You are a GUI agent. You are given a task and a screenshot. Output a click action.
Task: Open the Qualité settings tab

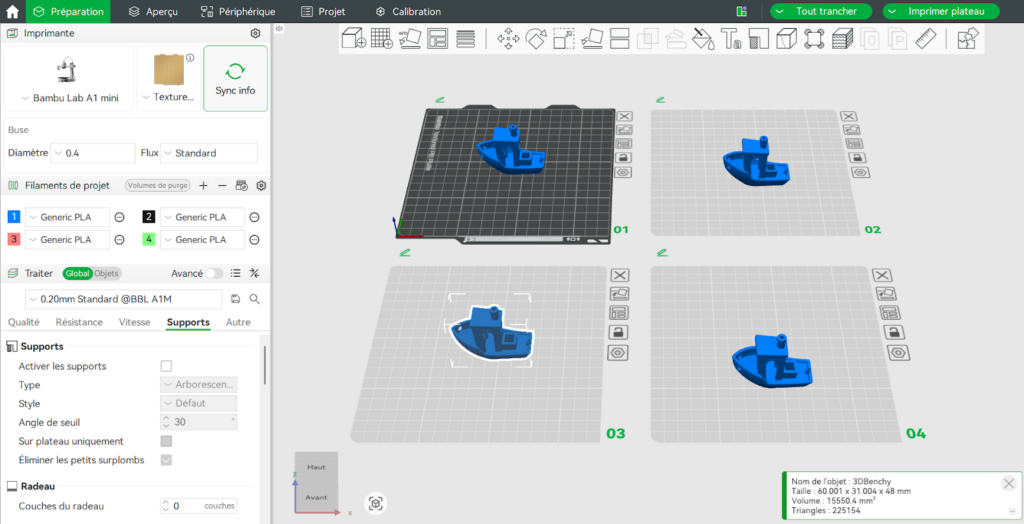24,322
